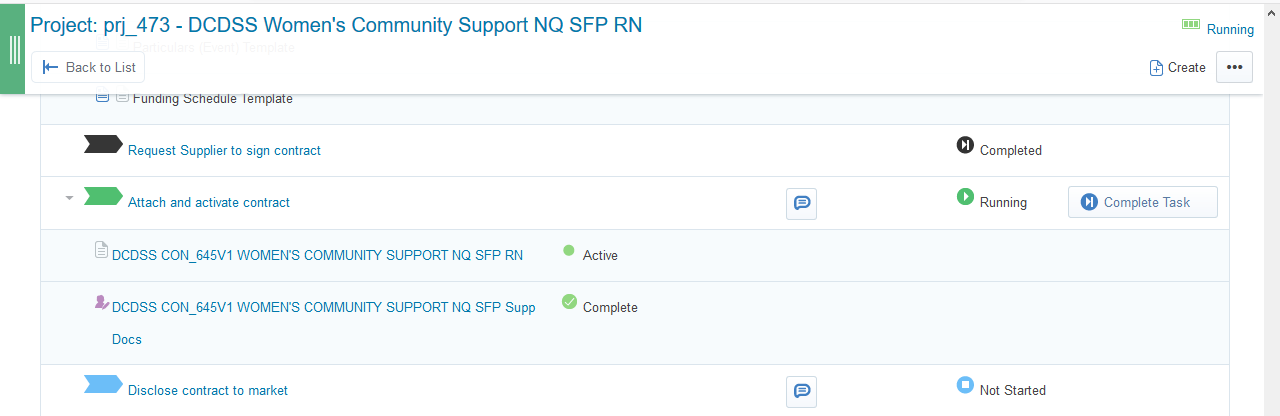Screen dimensions: 1280x416
Task: Open DCDSS CON_645V1 SFP RN contract link
Action: pos(317,255)
